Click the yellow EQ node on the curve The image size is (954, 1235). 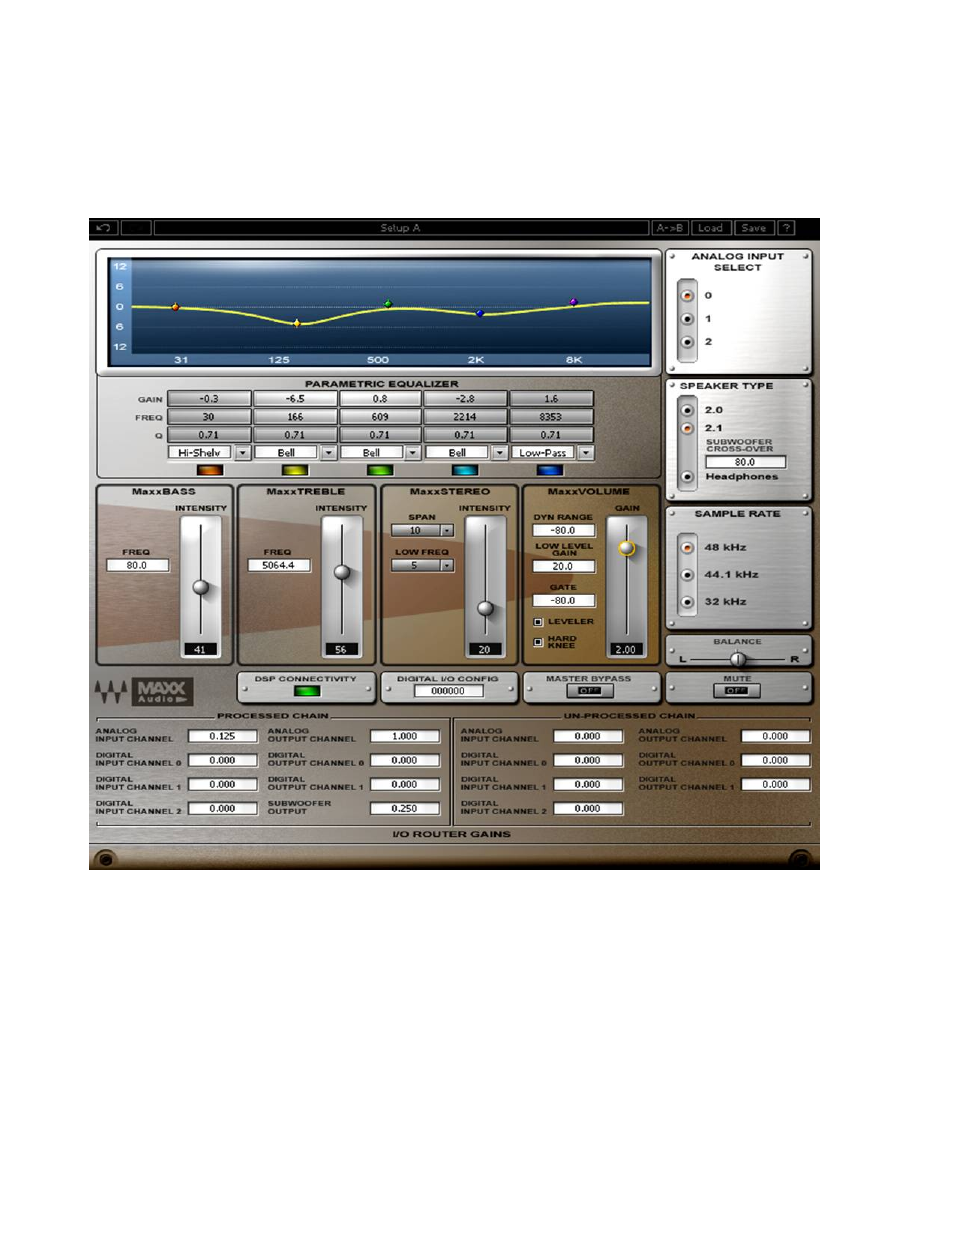point(297,323)
